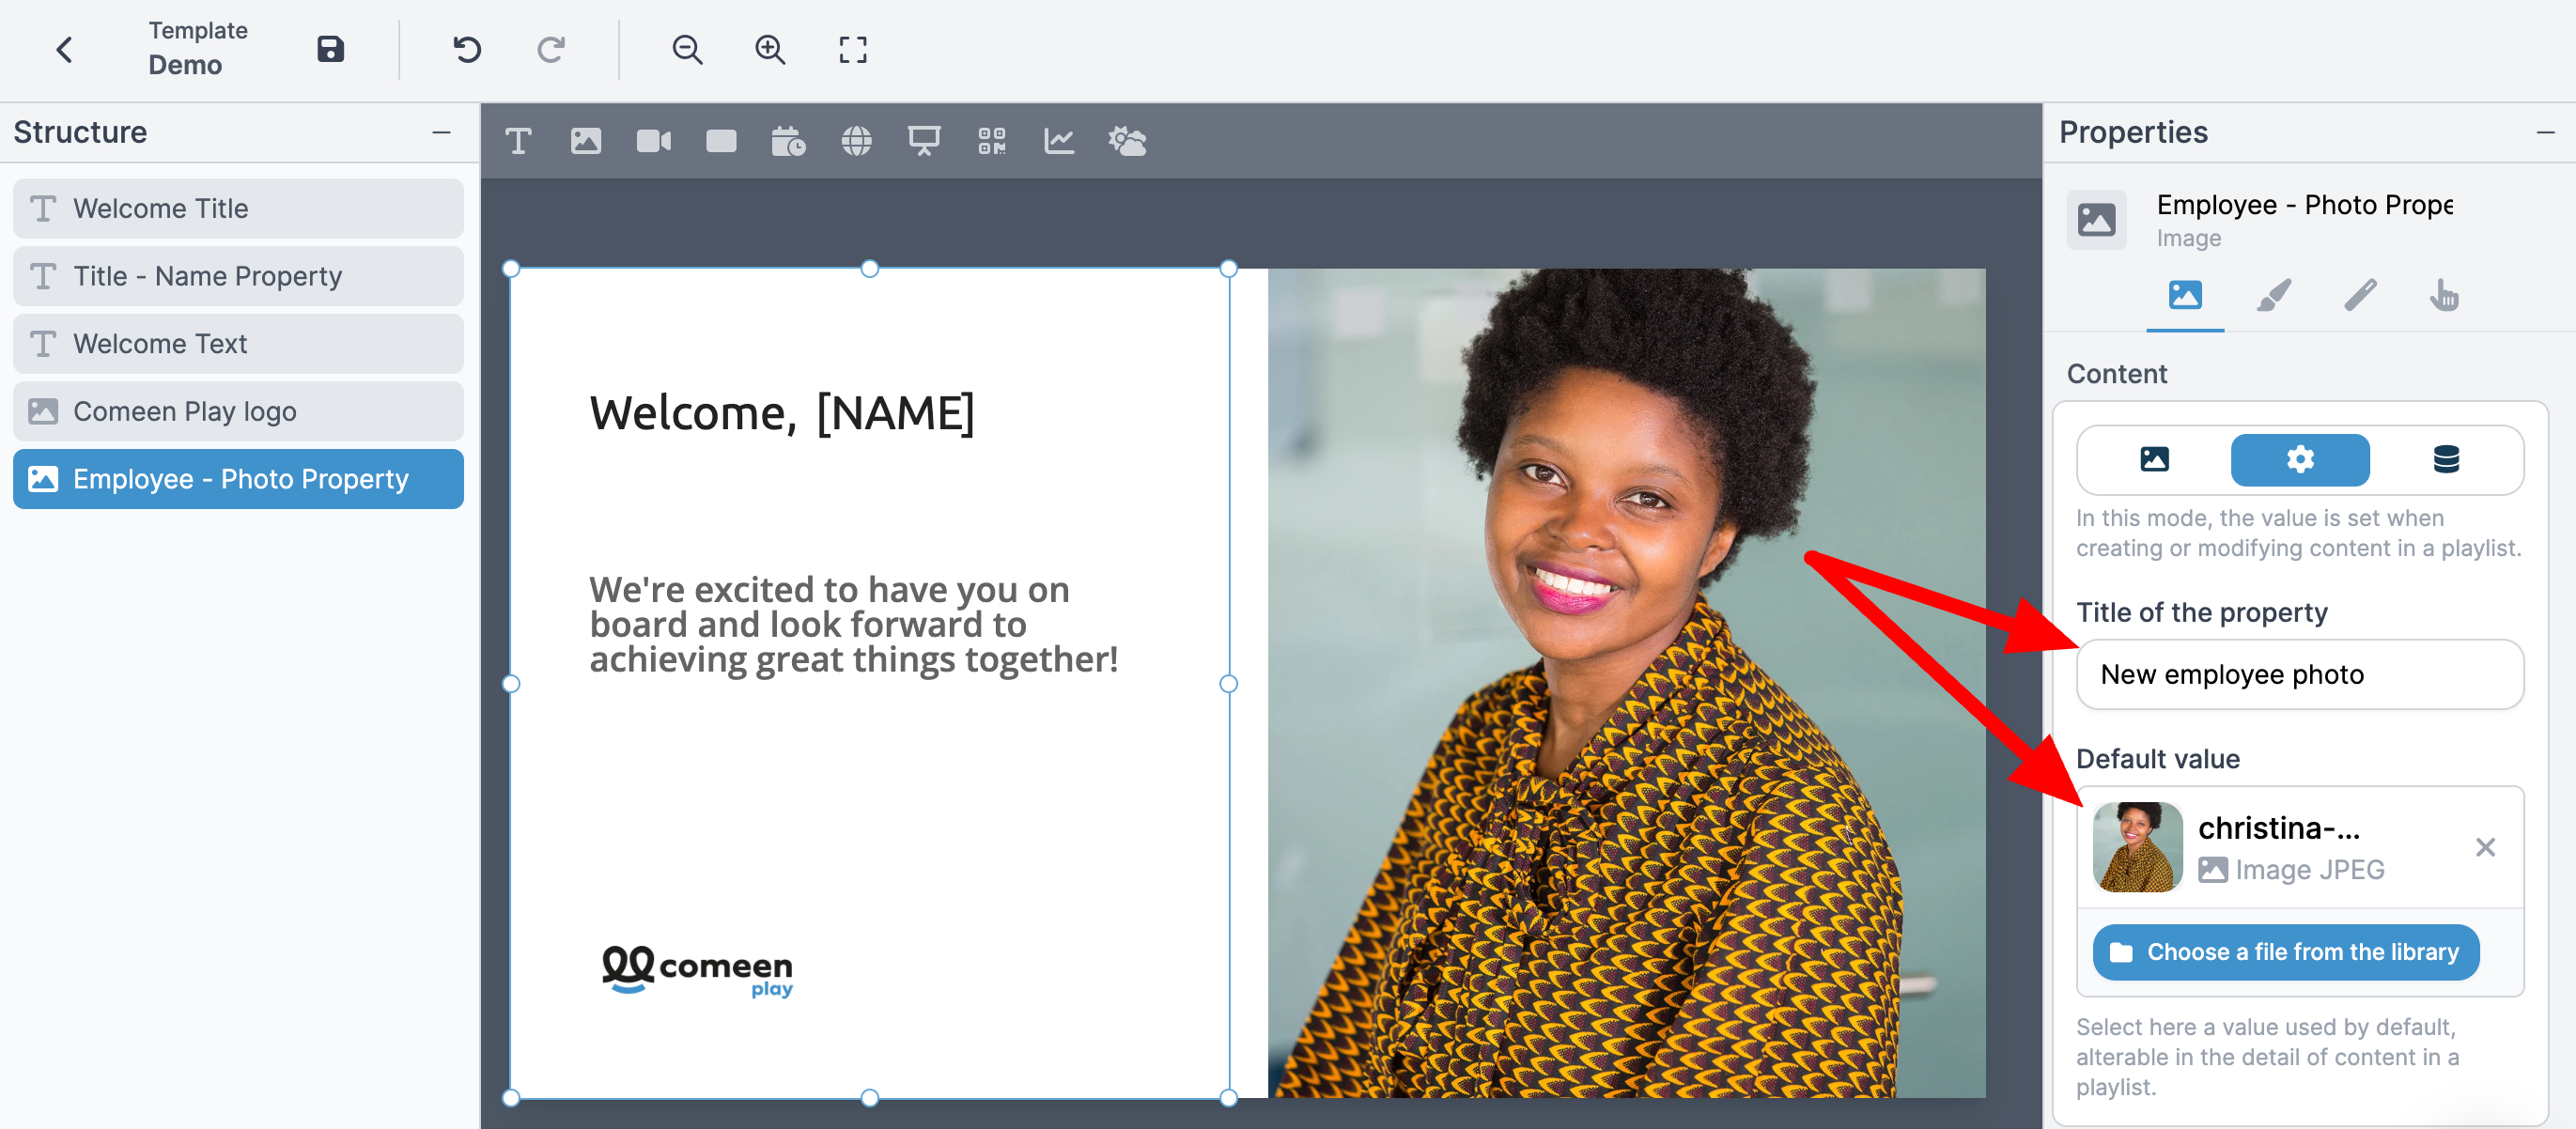
Task: Click the christina image thumbnail
Action: point(2137,847)
